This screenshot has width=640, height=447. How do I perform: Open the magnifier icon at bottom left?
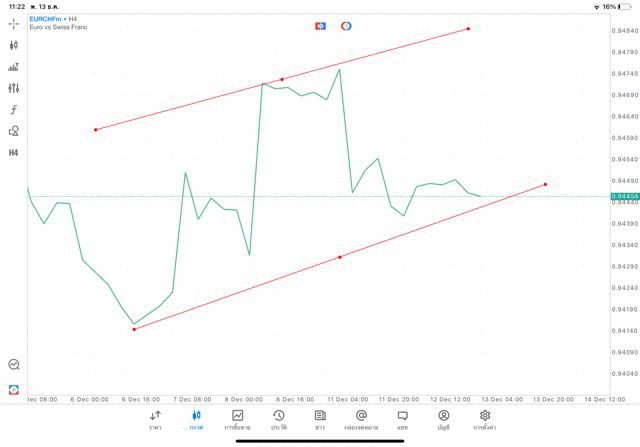coord(14,365)
